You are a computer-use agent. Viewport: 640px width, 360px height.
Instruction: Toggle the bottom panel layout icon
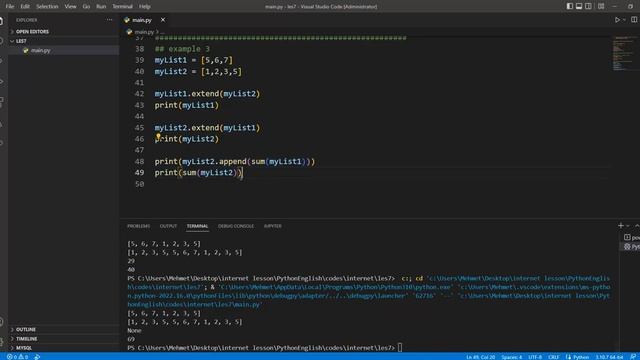(x=579, y=6)
